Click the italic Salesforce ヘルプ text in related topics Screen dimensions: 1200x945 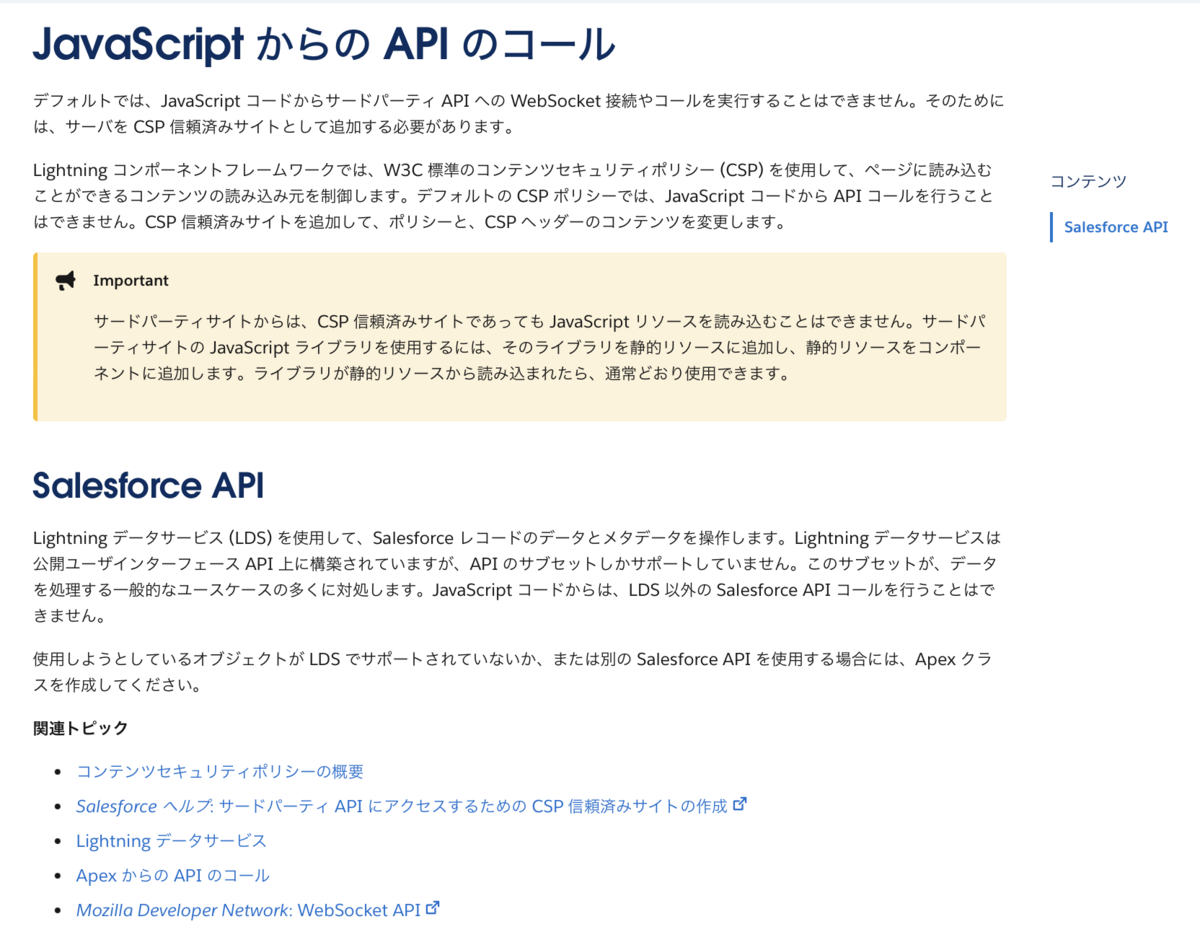114,805
